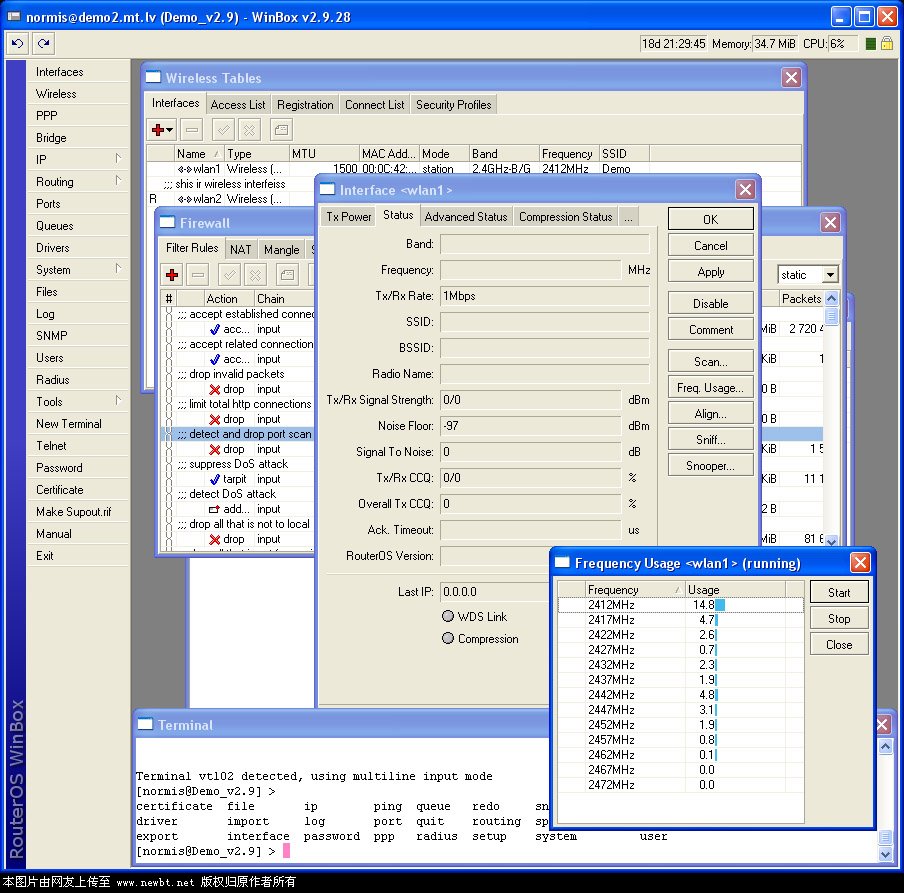
Task: Click the Apply button
Action: tap(710, 272)
